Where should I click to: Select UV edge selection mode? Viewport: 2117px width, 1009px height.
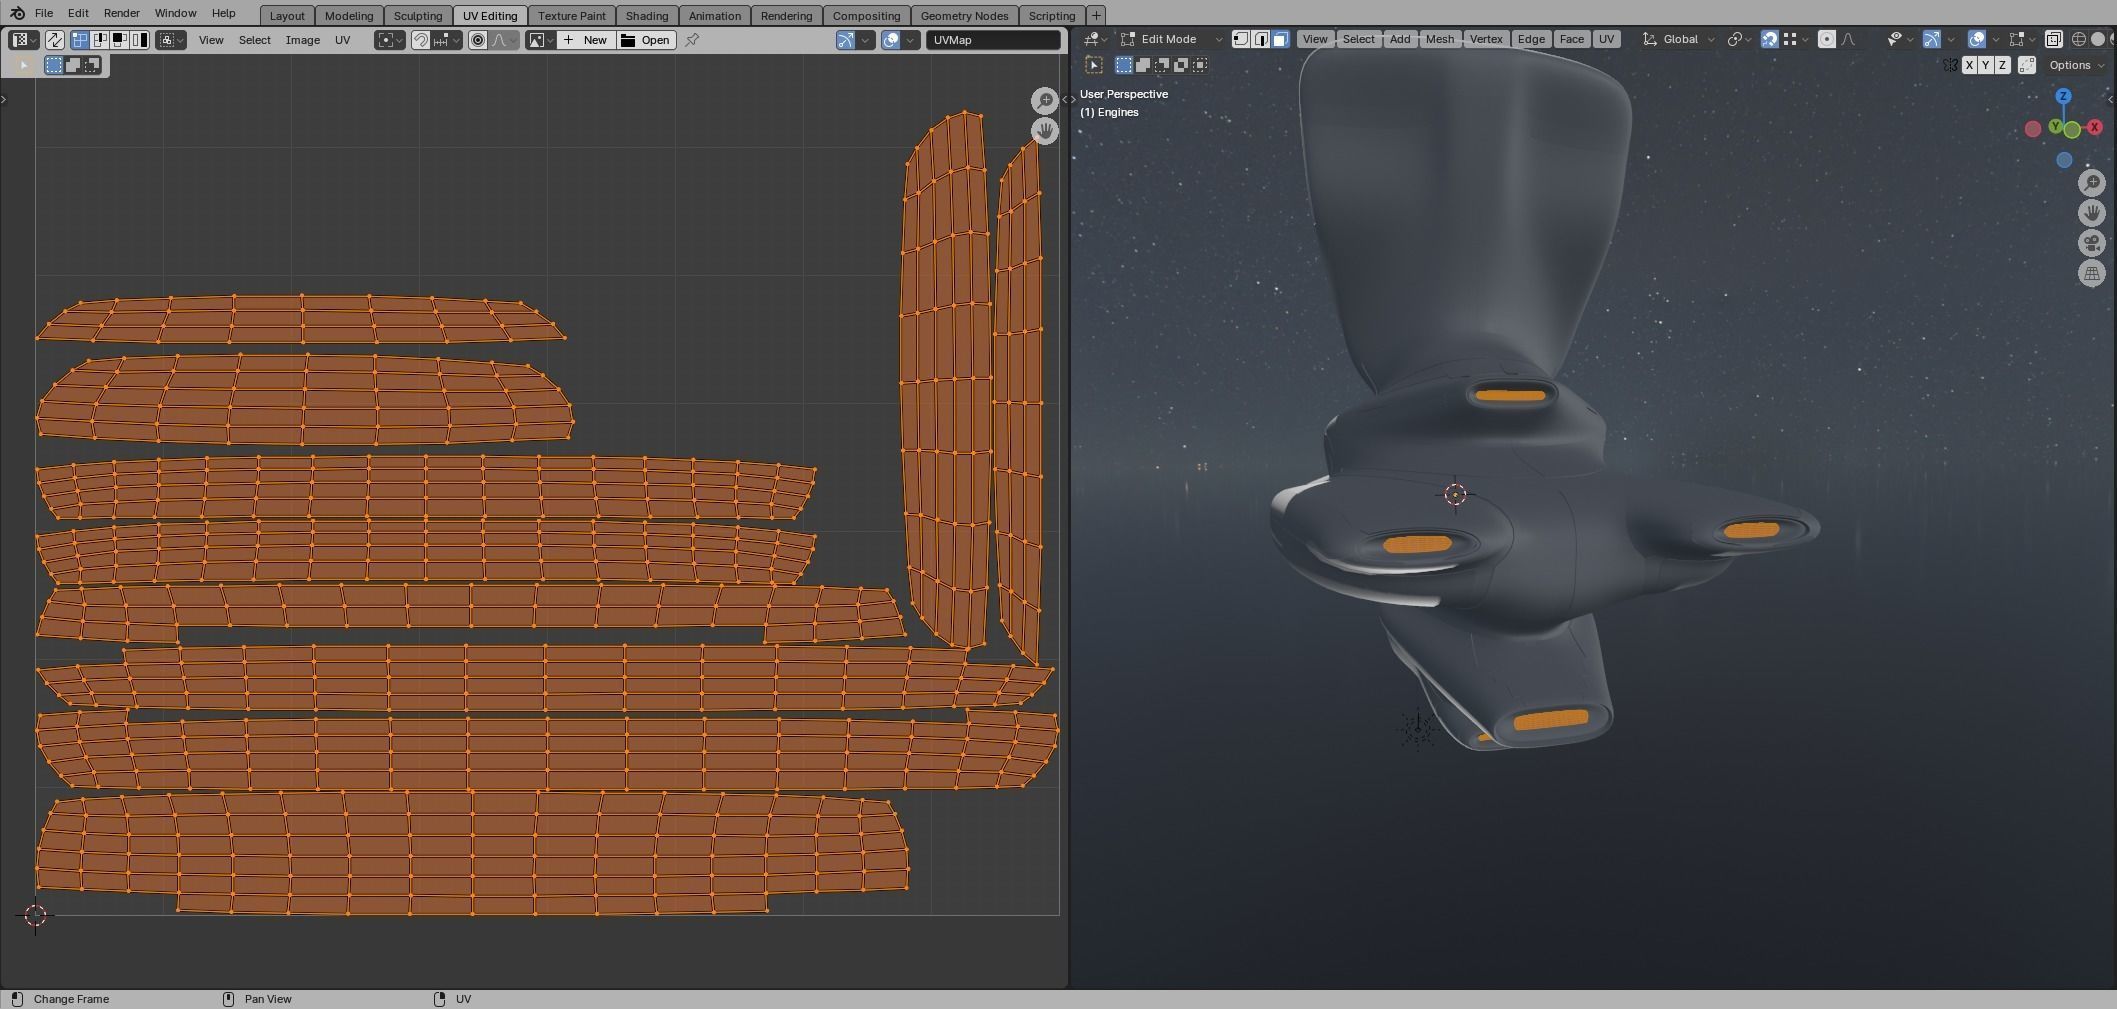pyautogui.click(x=99, y=40)
